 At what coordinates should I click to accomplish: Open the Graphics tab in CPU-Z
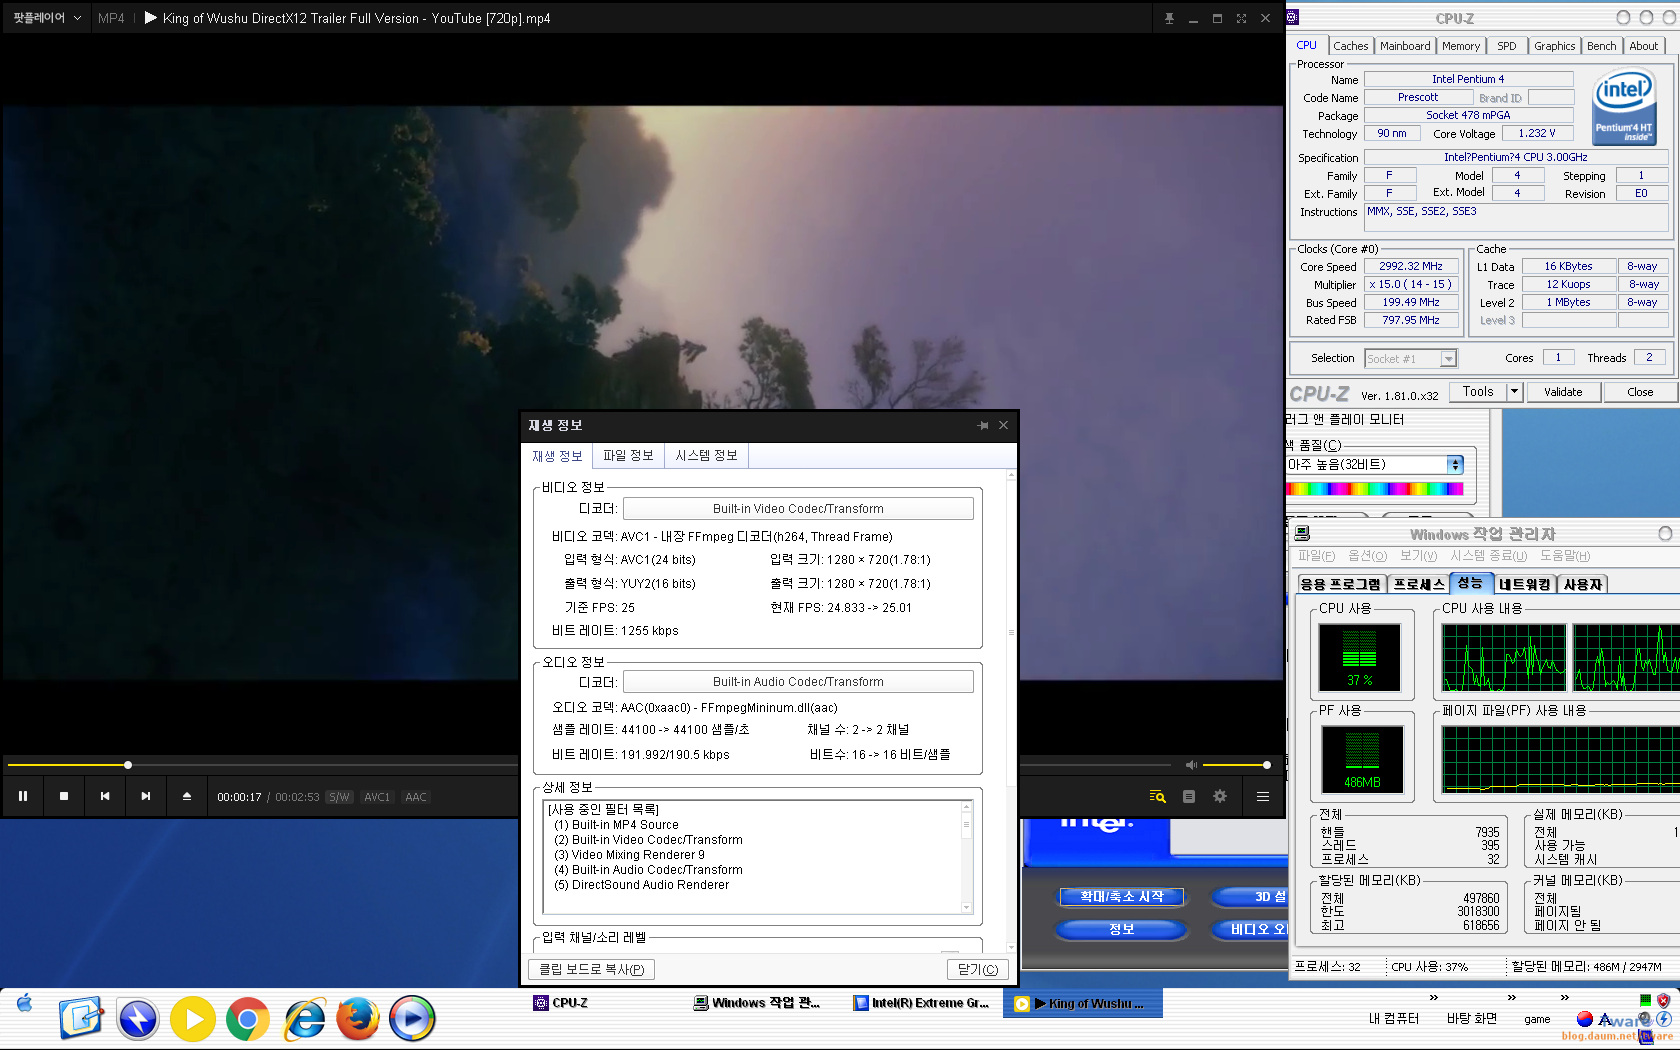(1555, 46)
